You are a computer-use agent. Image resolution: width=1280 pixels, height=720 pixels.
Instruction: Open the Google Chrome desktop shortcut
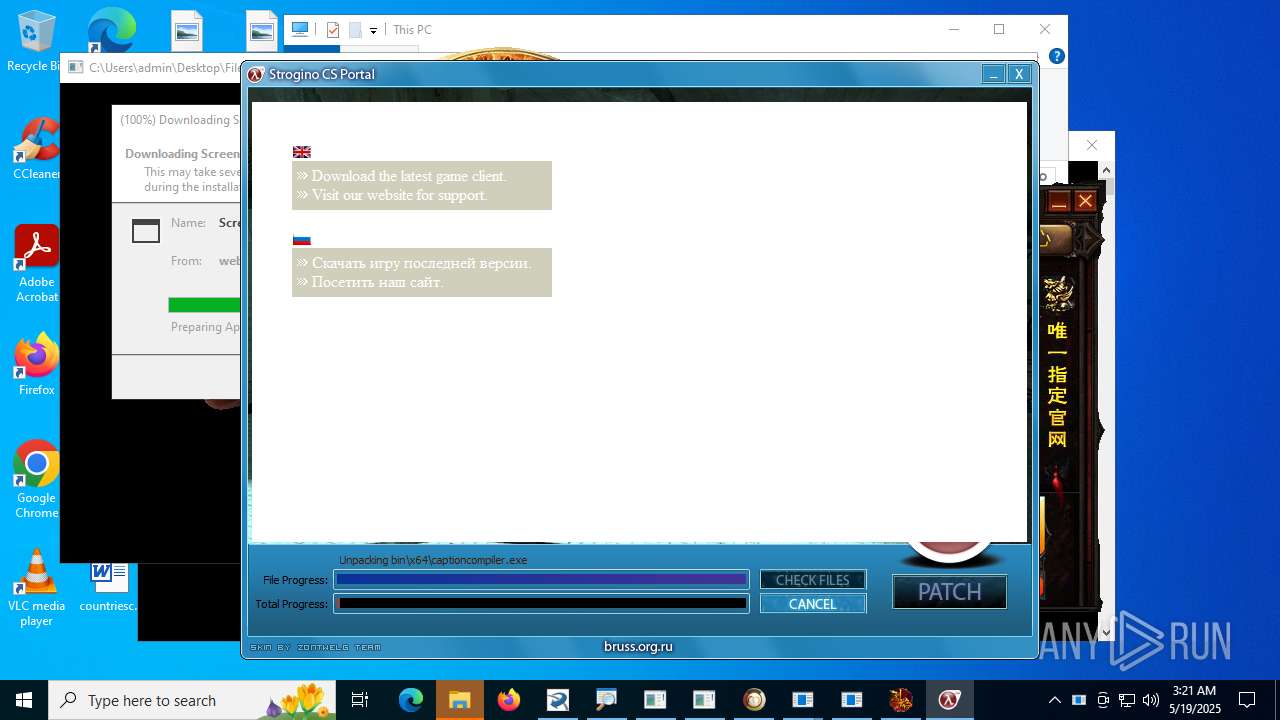(36, 480)
